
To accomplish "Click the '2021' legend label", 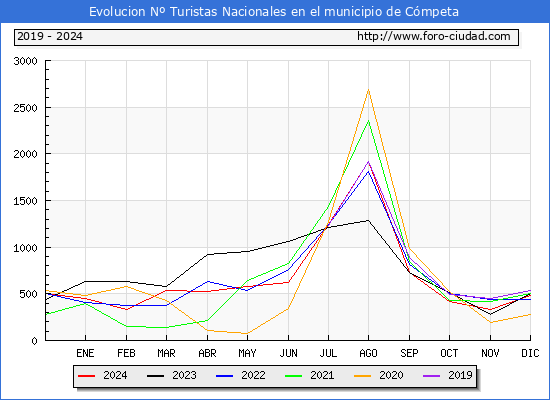I will (322, 375).
